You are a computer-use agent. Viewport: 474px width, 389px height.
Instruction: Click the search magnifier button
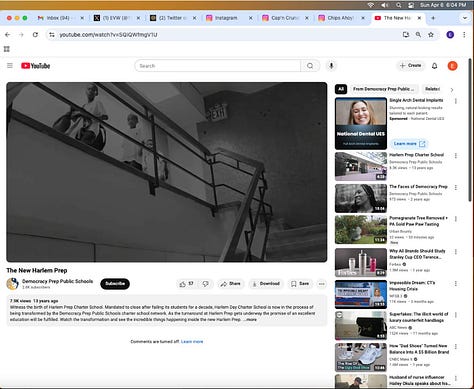(x=310, y=66)
